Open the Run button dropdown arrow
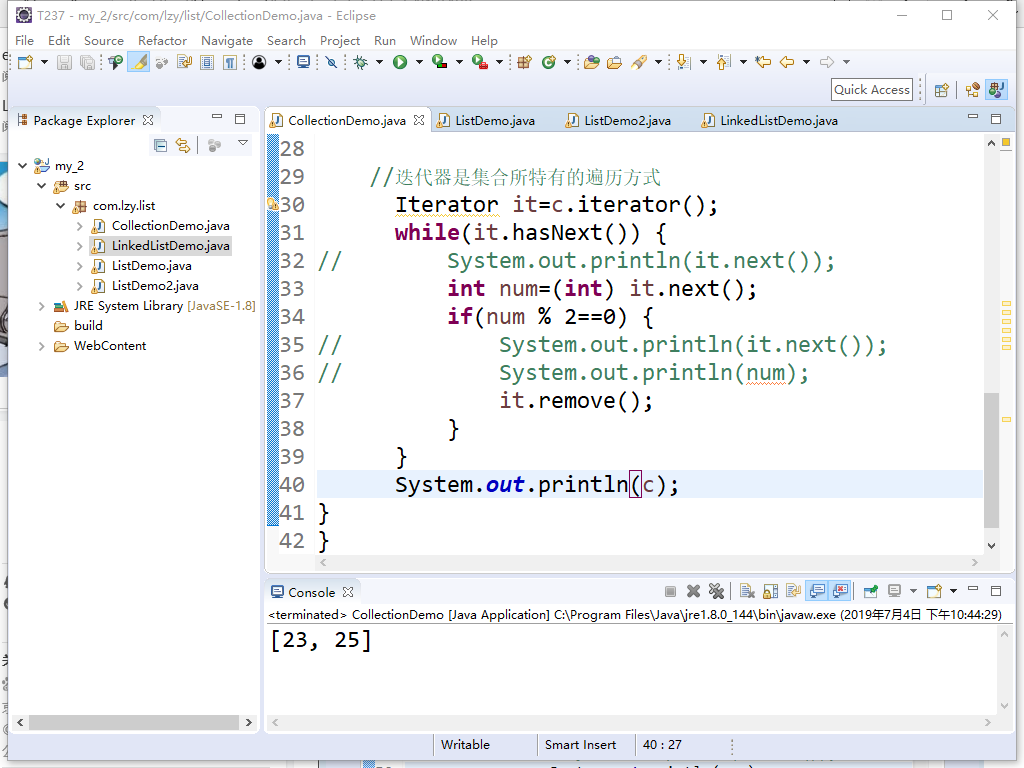1024x768 pixels. click(x=419, y=62)
